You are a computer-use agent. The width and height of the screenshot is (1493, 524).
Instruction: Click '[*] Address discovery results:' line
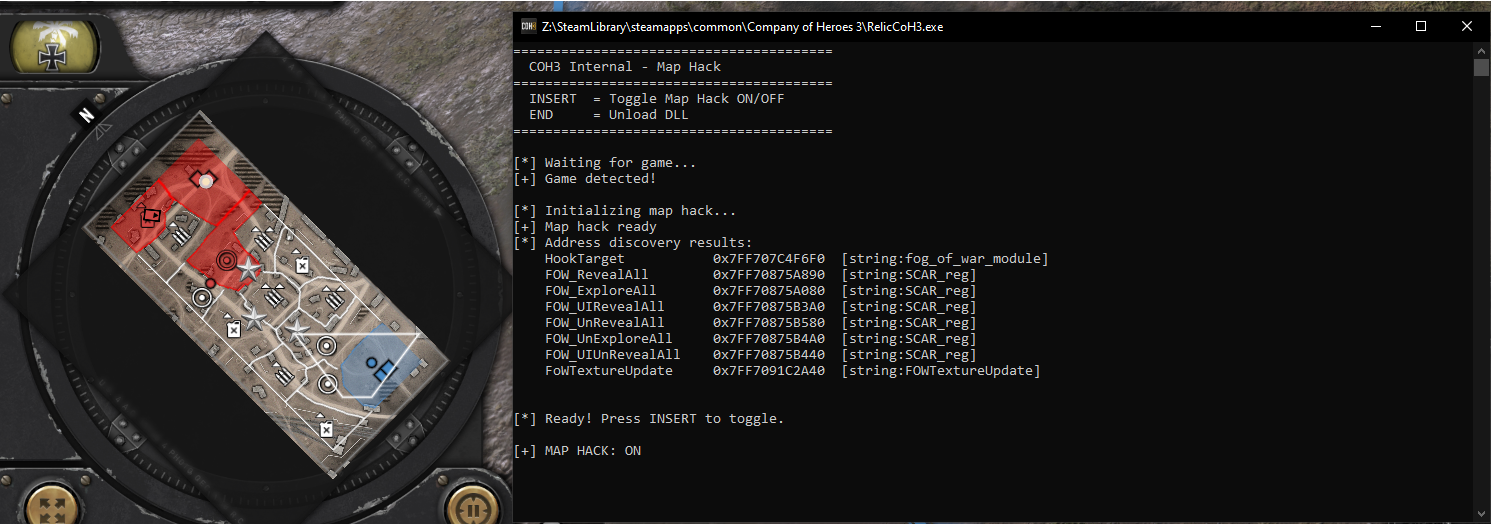pos(633,243)
